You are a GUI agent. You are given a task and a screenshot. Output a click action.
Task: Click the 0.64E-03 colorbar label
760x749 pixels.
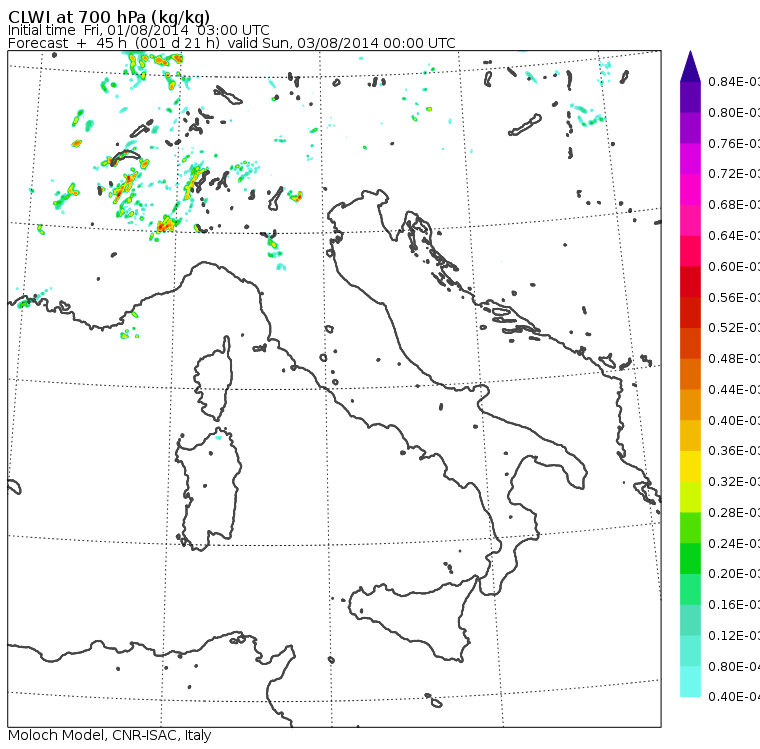tap(734, 236)
